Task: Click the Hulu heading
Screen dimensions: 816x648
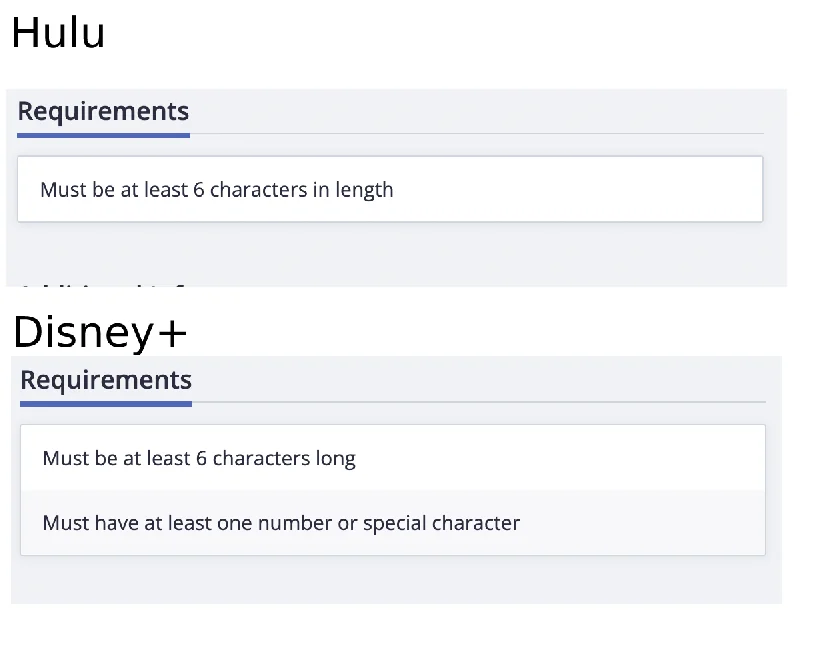Action: coord(58,33)
